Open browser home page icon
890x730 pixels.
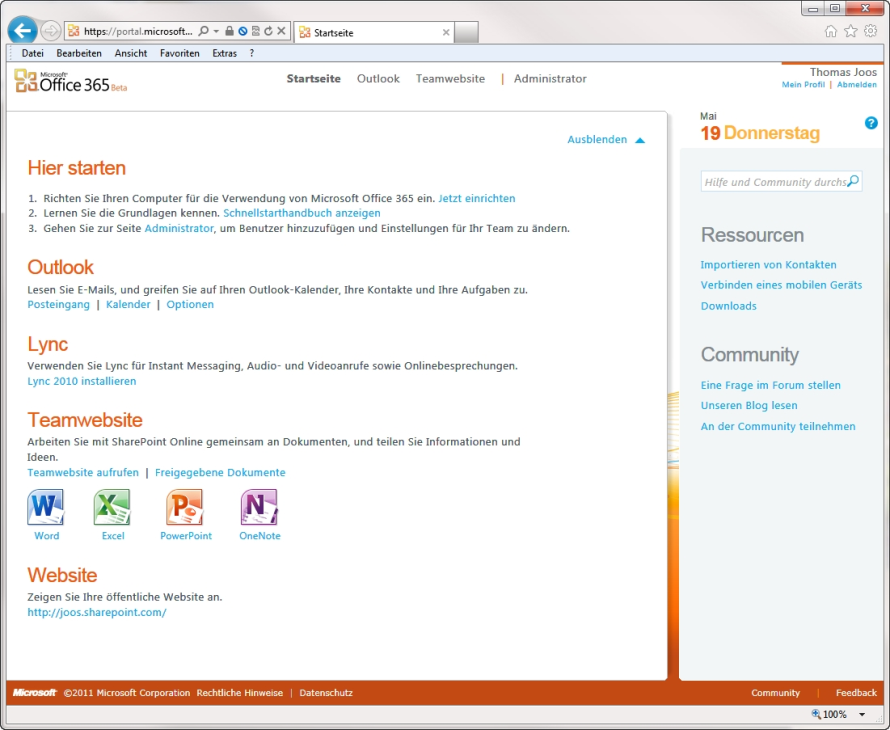tap(831, 31)
